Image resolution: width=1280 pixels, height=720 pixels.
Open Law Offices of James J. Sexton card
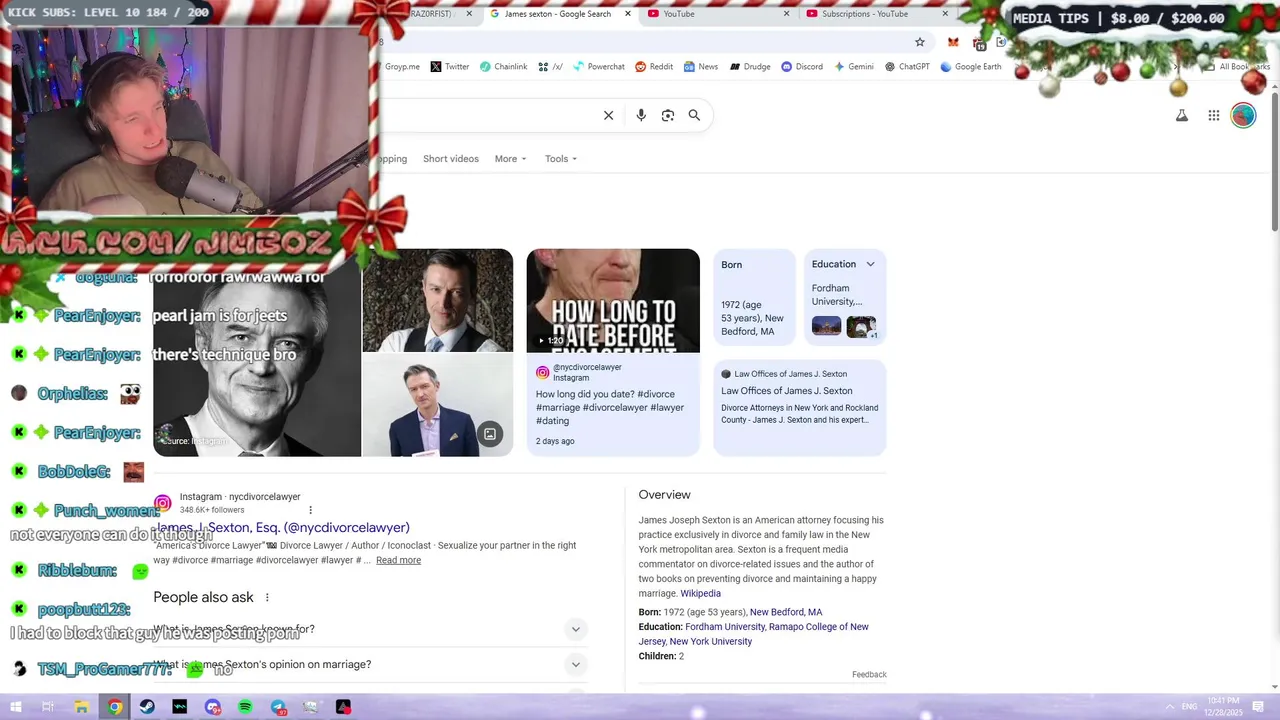point(799,408)
